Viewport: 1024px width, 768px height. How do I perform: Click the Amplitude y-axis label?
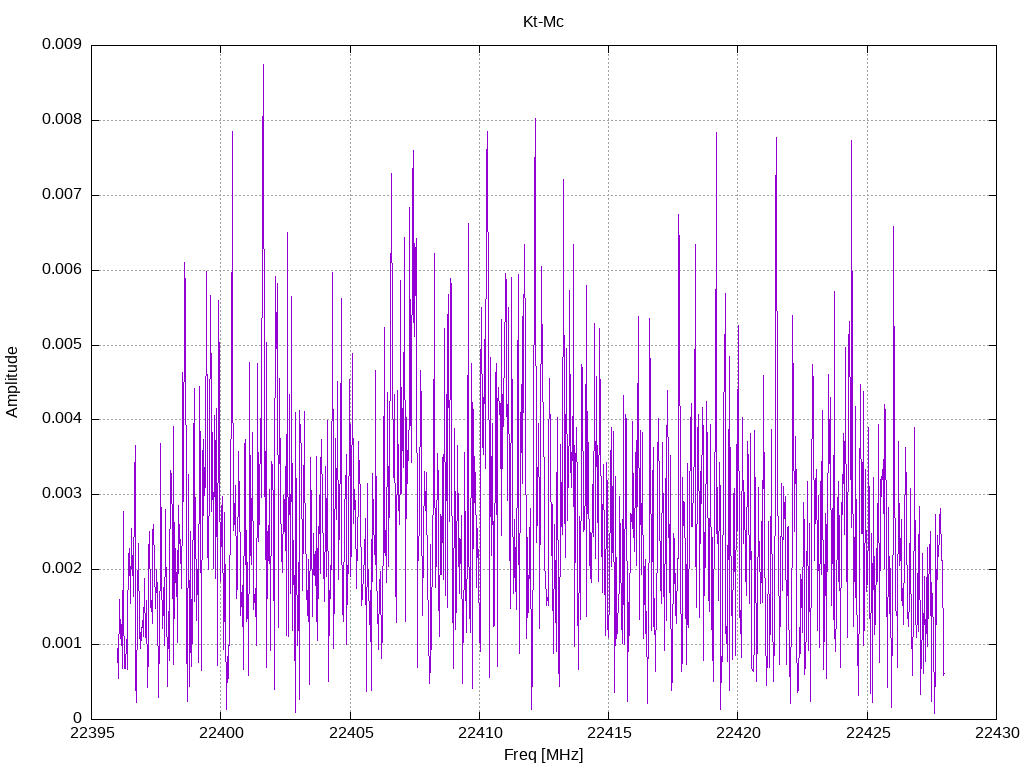pyautogui.click(x=12, y=382)
